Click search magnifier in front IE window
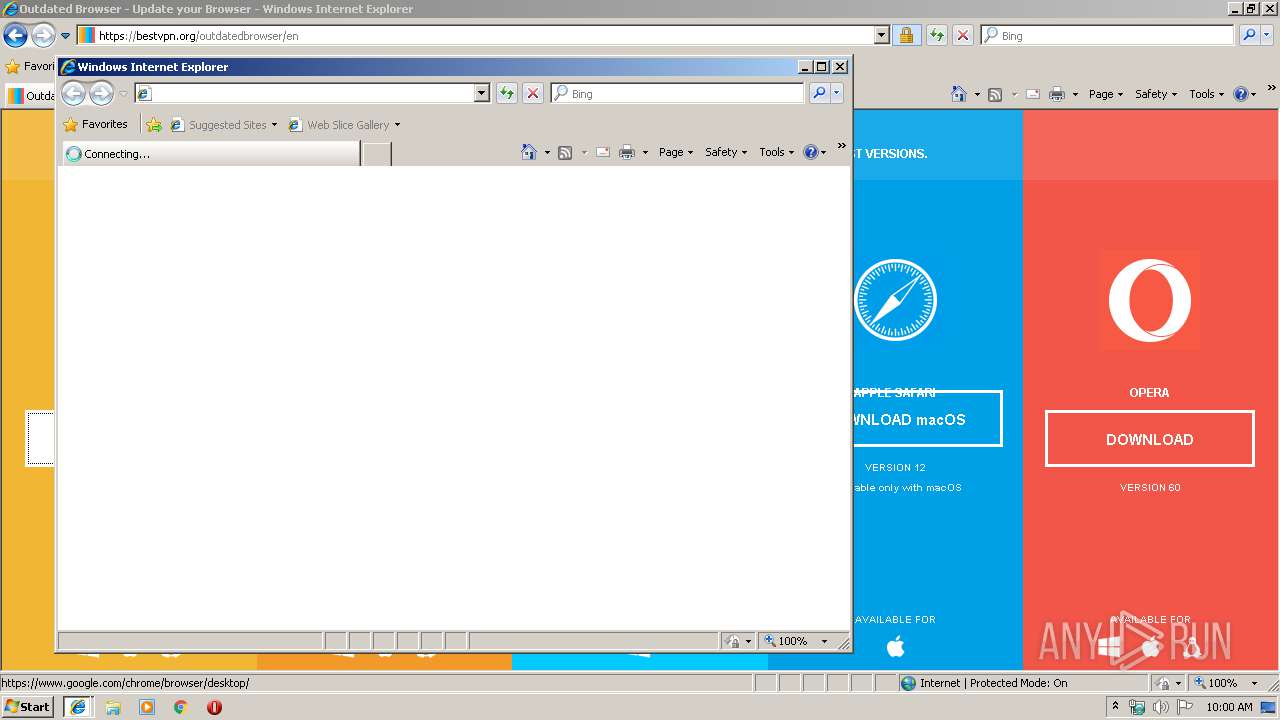 click(x=818, y=93)
